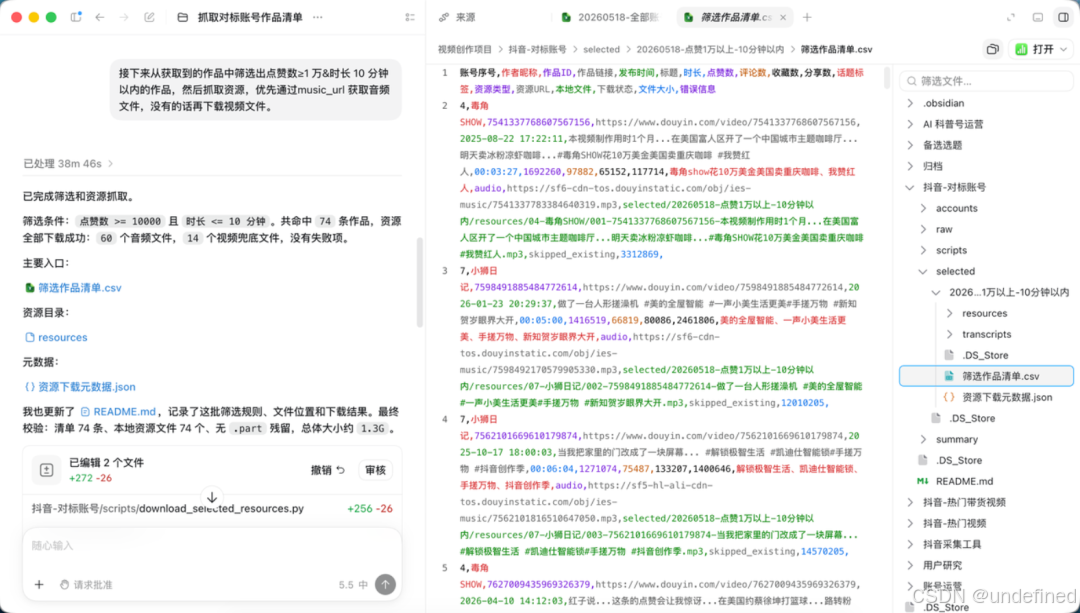Open the 5.5 中 model selector

tap(353, 584)
